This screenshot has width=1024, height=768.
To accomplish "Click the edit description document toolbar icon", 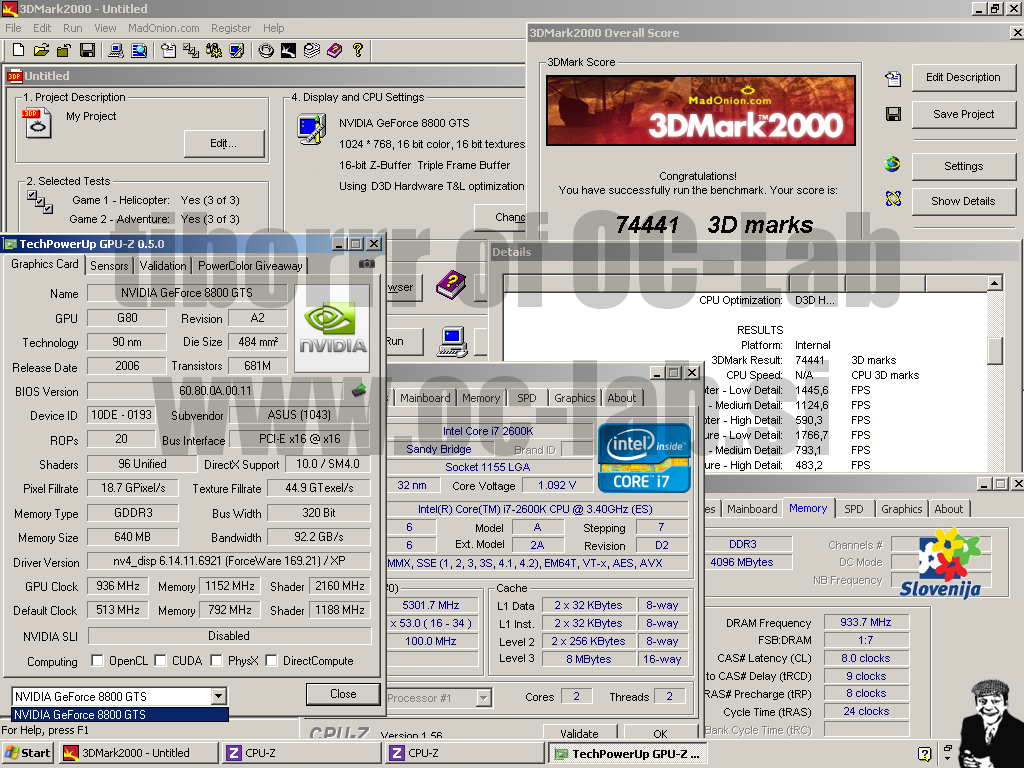I will (168, 50).
